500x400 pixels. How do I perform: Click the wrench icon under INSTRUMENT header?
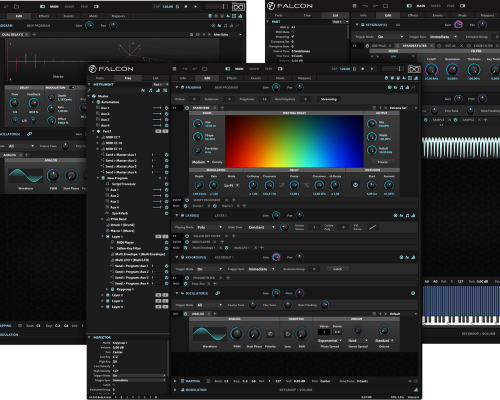(x=89, y=90)
